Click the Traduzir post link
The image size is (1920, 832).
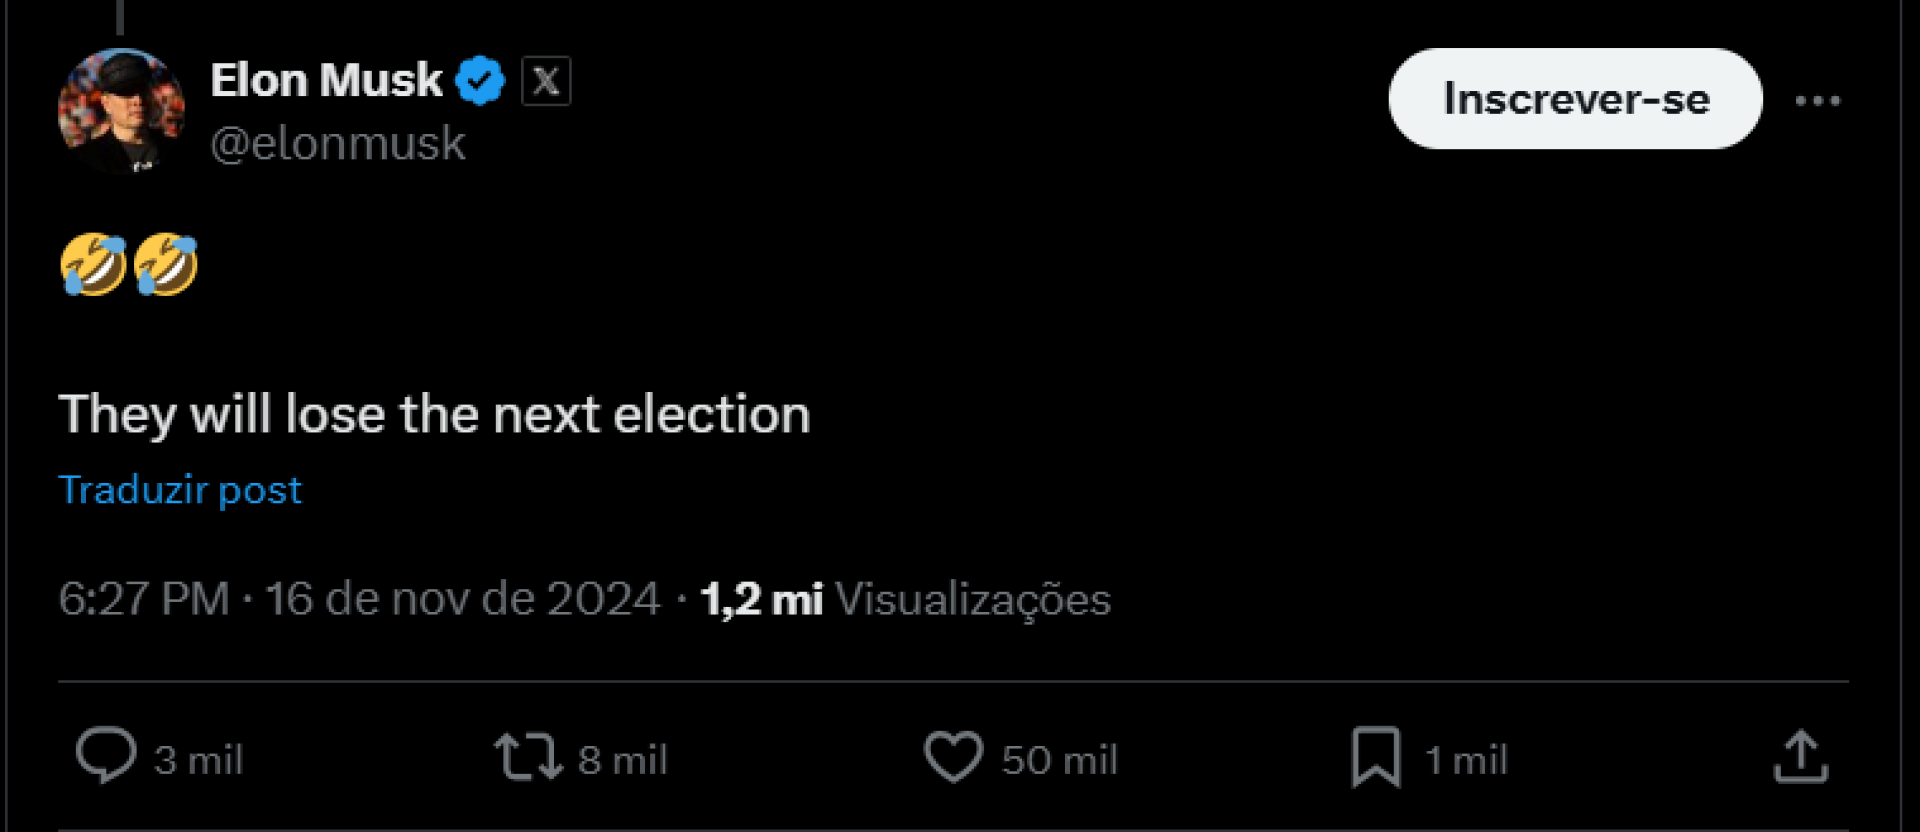point(180,490)
